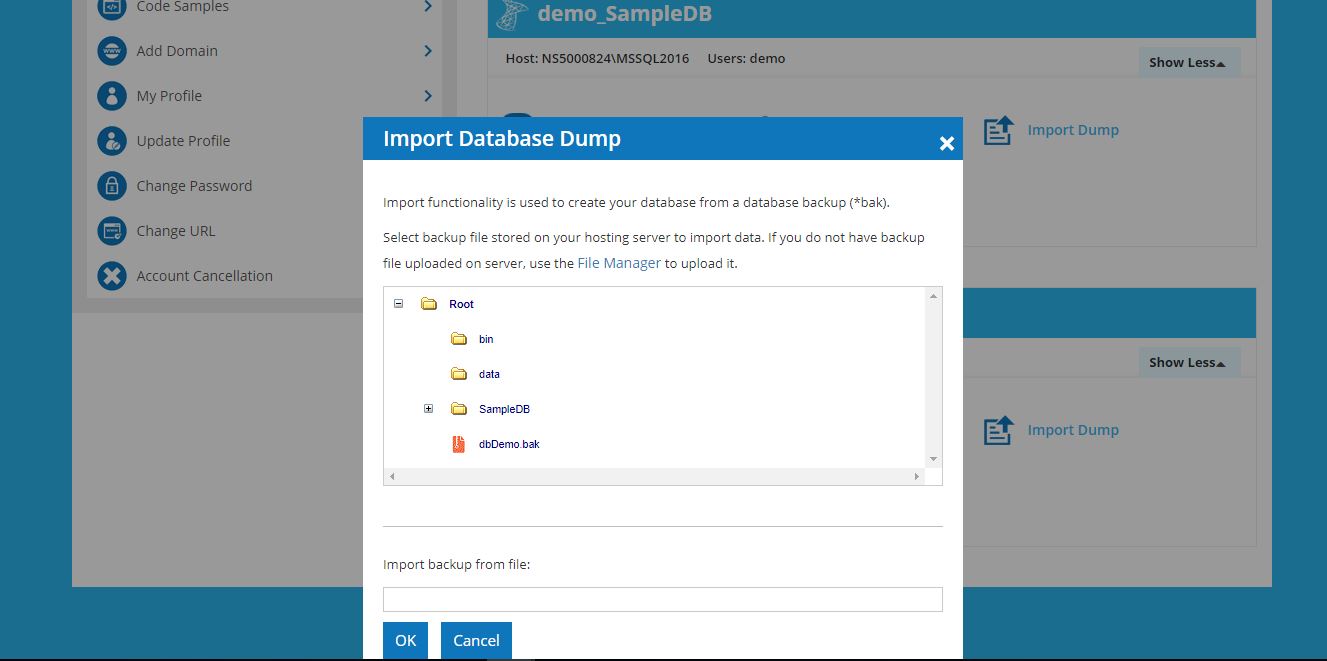
Task: Click the demo_SampleDB database header icon
Action: point(512,15)
